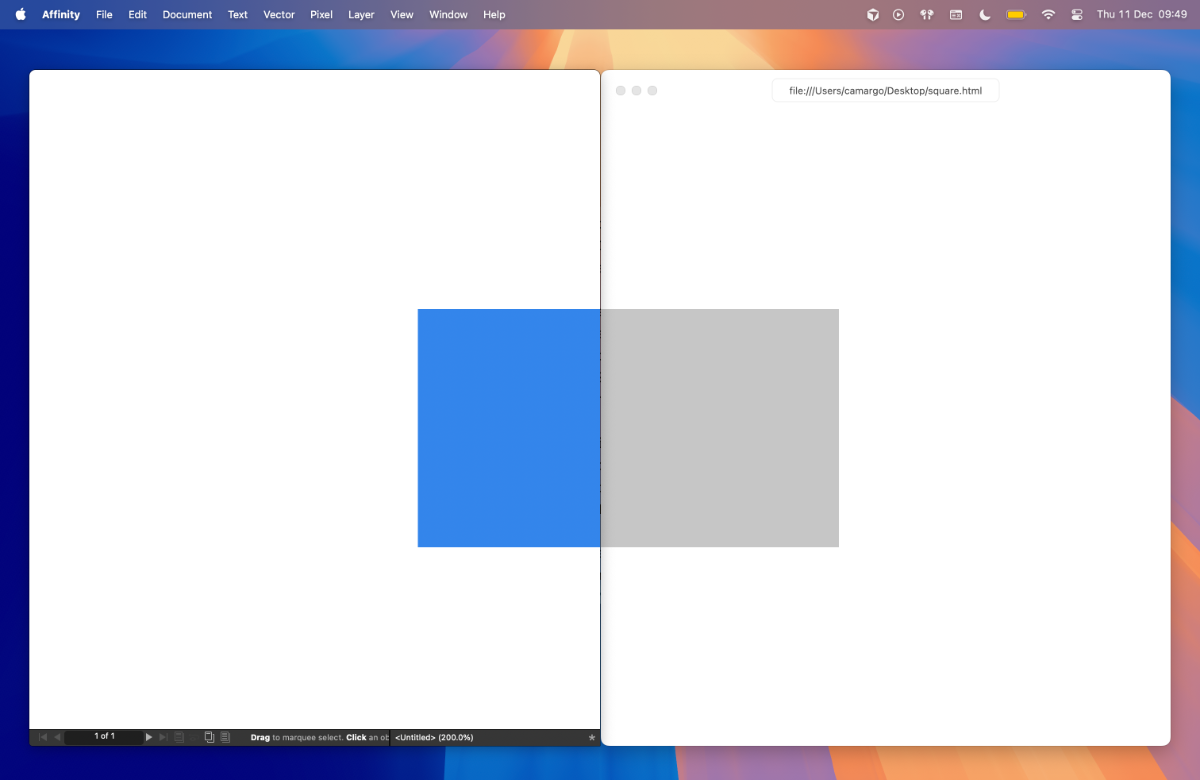
Task: Open the Pixel menu
Action: pos(320,14)
